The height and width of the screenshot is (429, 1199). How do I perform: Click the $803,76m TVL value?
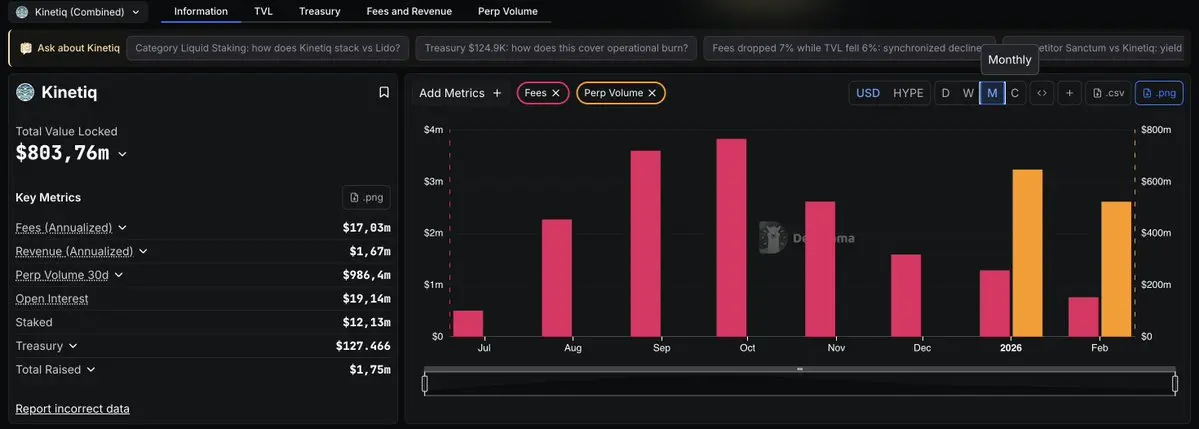tap(63, 153)
